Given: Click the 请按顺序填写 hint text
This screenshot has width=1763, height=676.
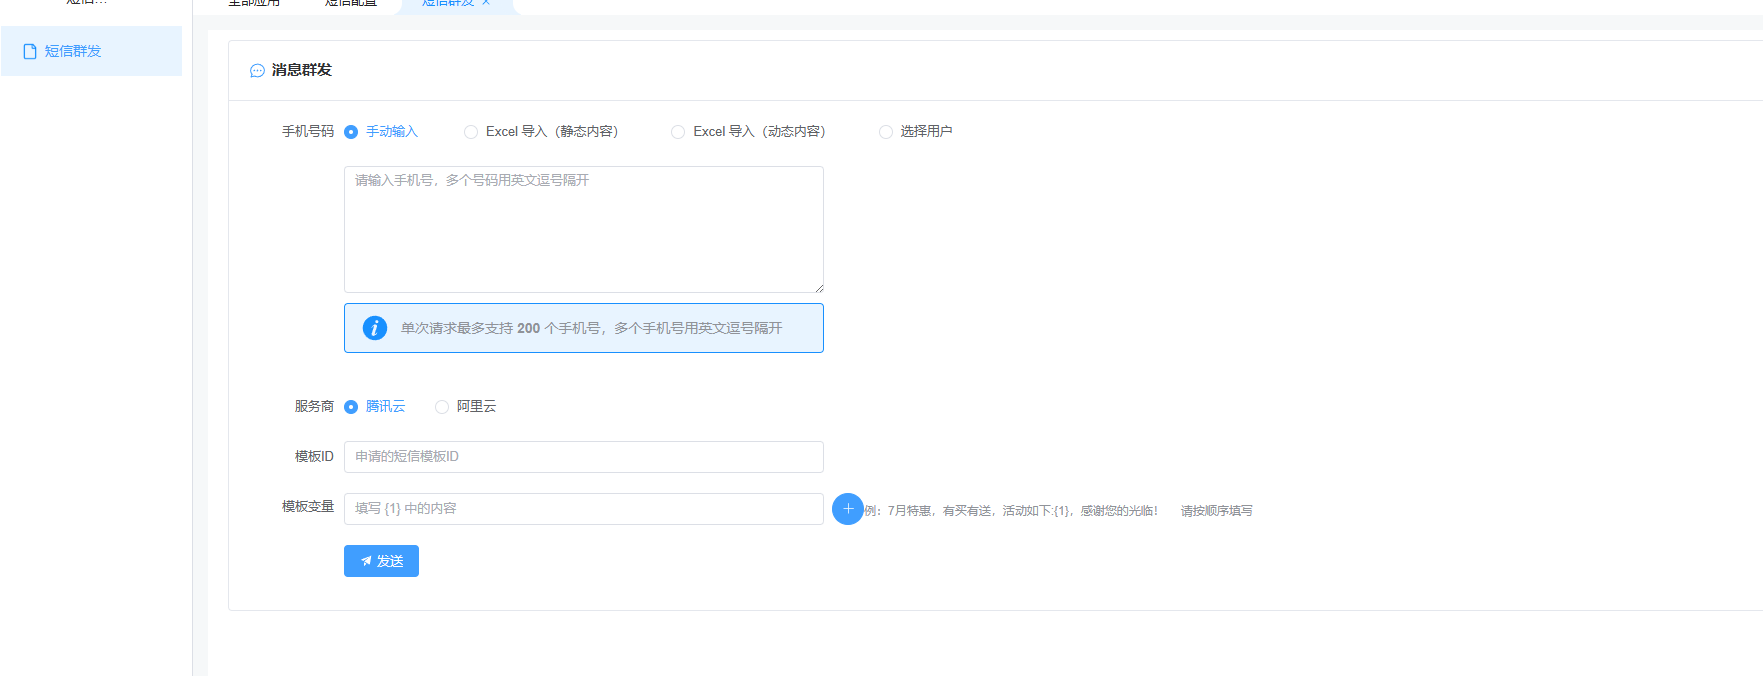Looking at the screenshot, I should click(x=1216, y=511).
